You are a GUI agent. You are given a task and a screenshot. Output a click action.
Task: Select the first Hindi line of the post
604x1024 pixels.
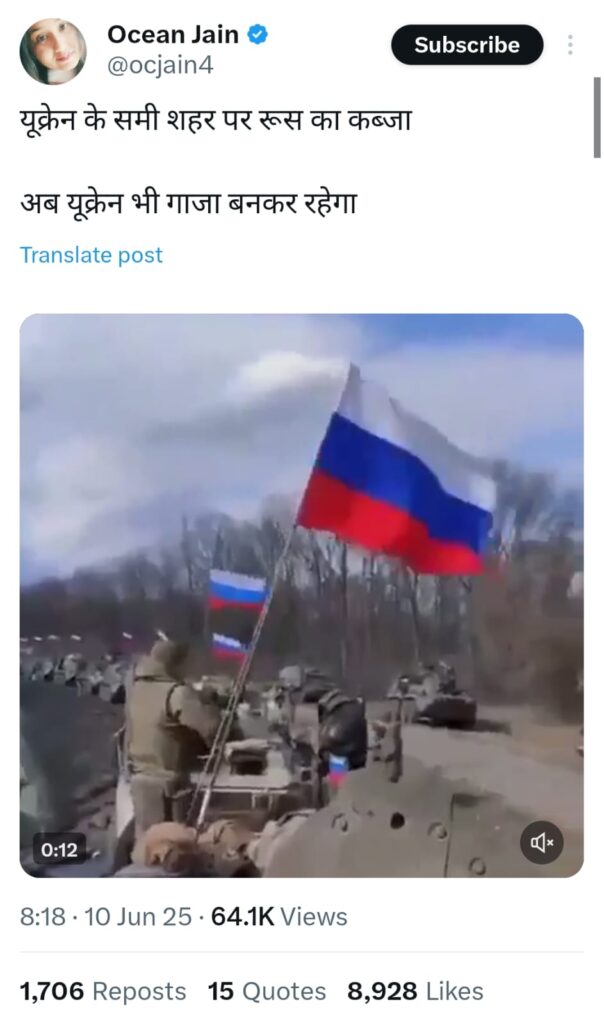point(215,121)
